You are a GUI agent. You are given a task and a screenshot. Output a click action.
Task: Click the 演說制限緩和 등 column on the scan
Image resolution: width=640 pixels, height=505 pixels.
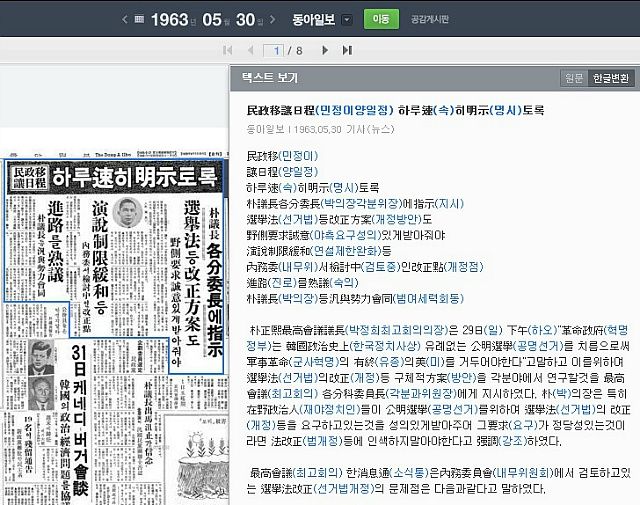point(100,260)
